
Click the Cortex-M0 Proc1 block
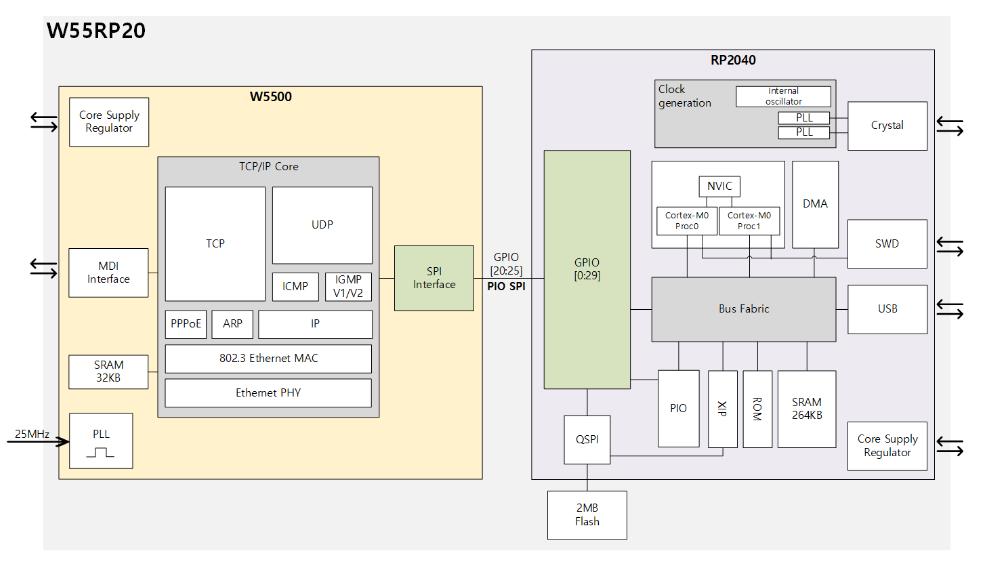pyautogui.click(x=749, y=221)
